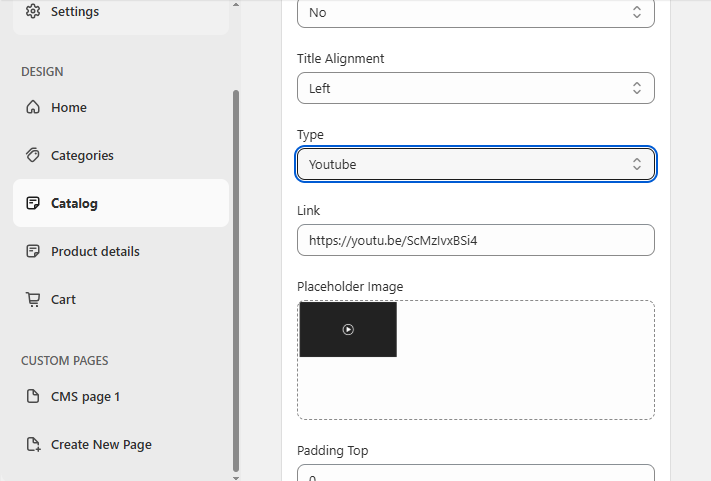Click the Catalog page icon
Screen dimensions: 711x481
(x=33, y=203)
